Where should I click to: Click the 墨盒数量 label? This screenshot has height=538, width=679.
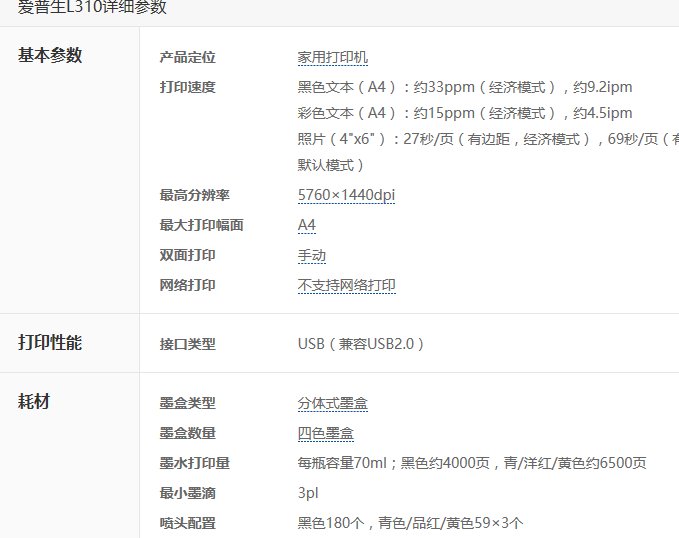click(188, 433)
